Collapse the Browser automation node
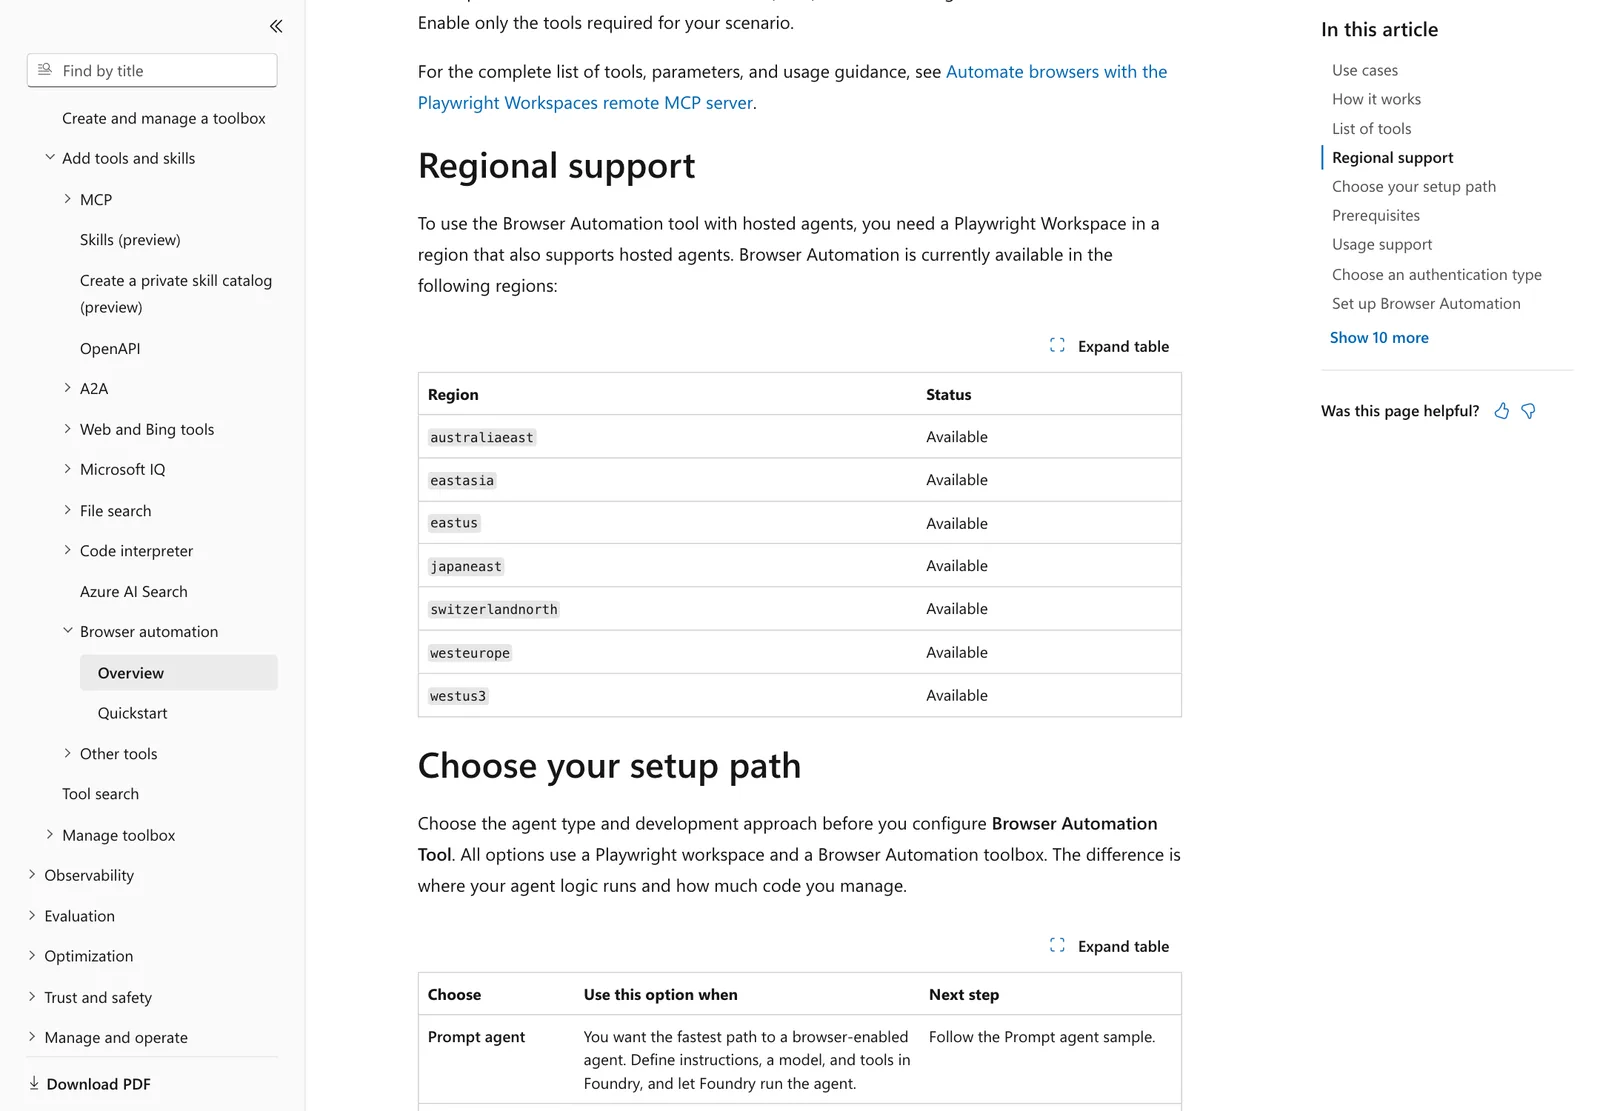 [68, 631]
